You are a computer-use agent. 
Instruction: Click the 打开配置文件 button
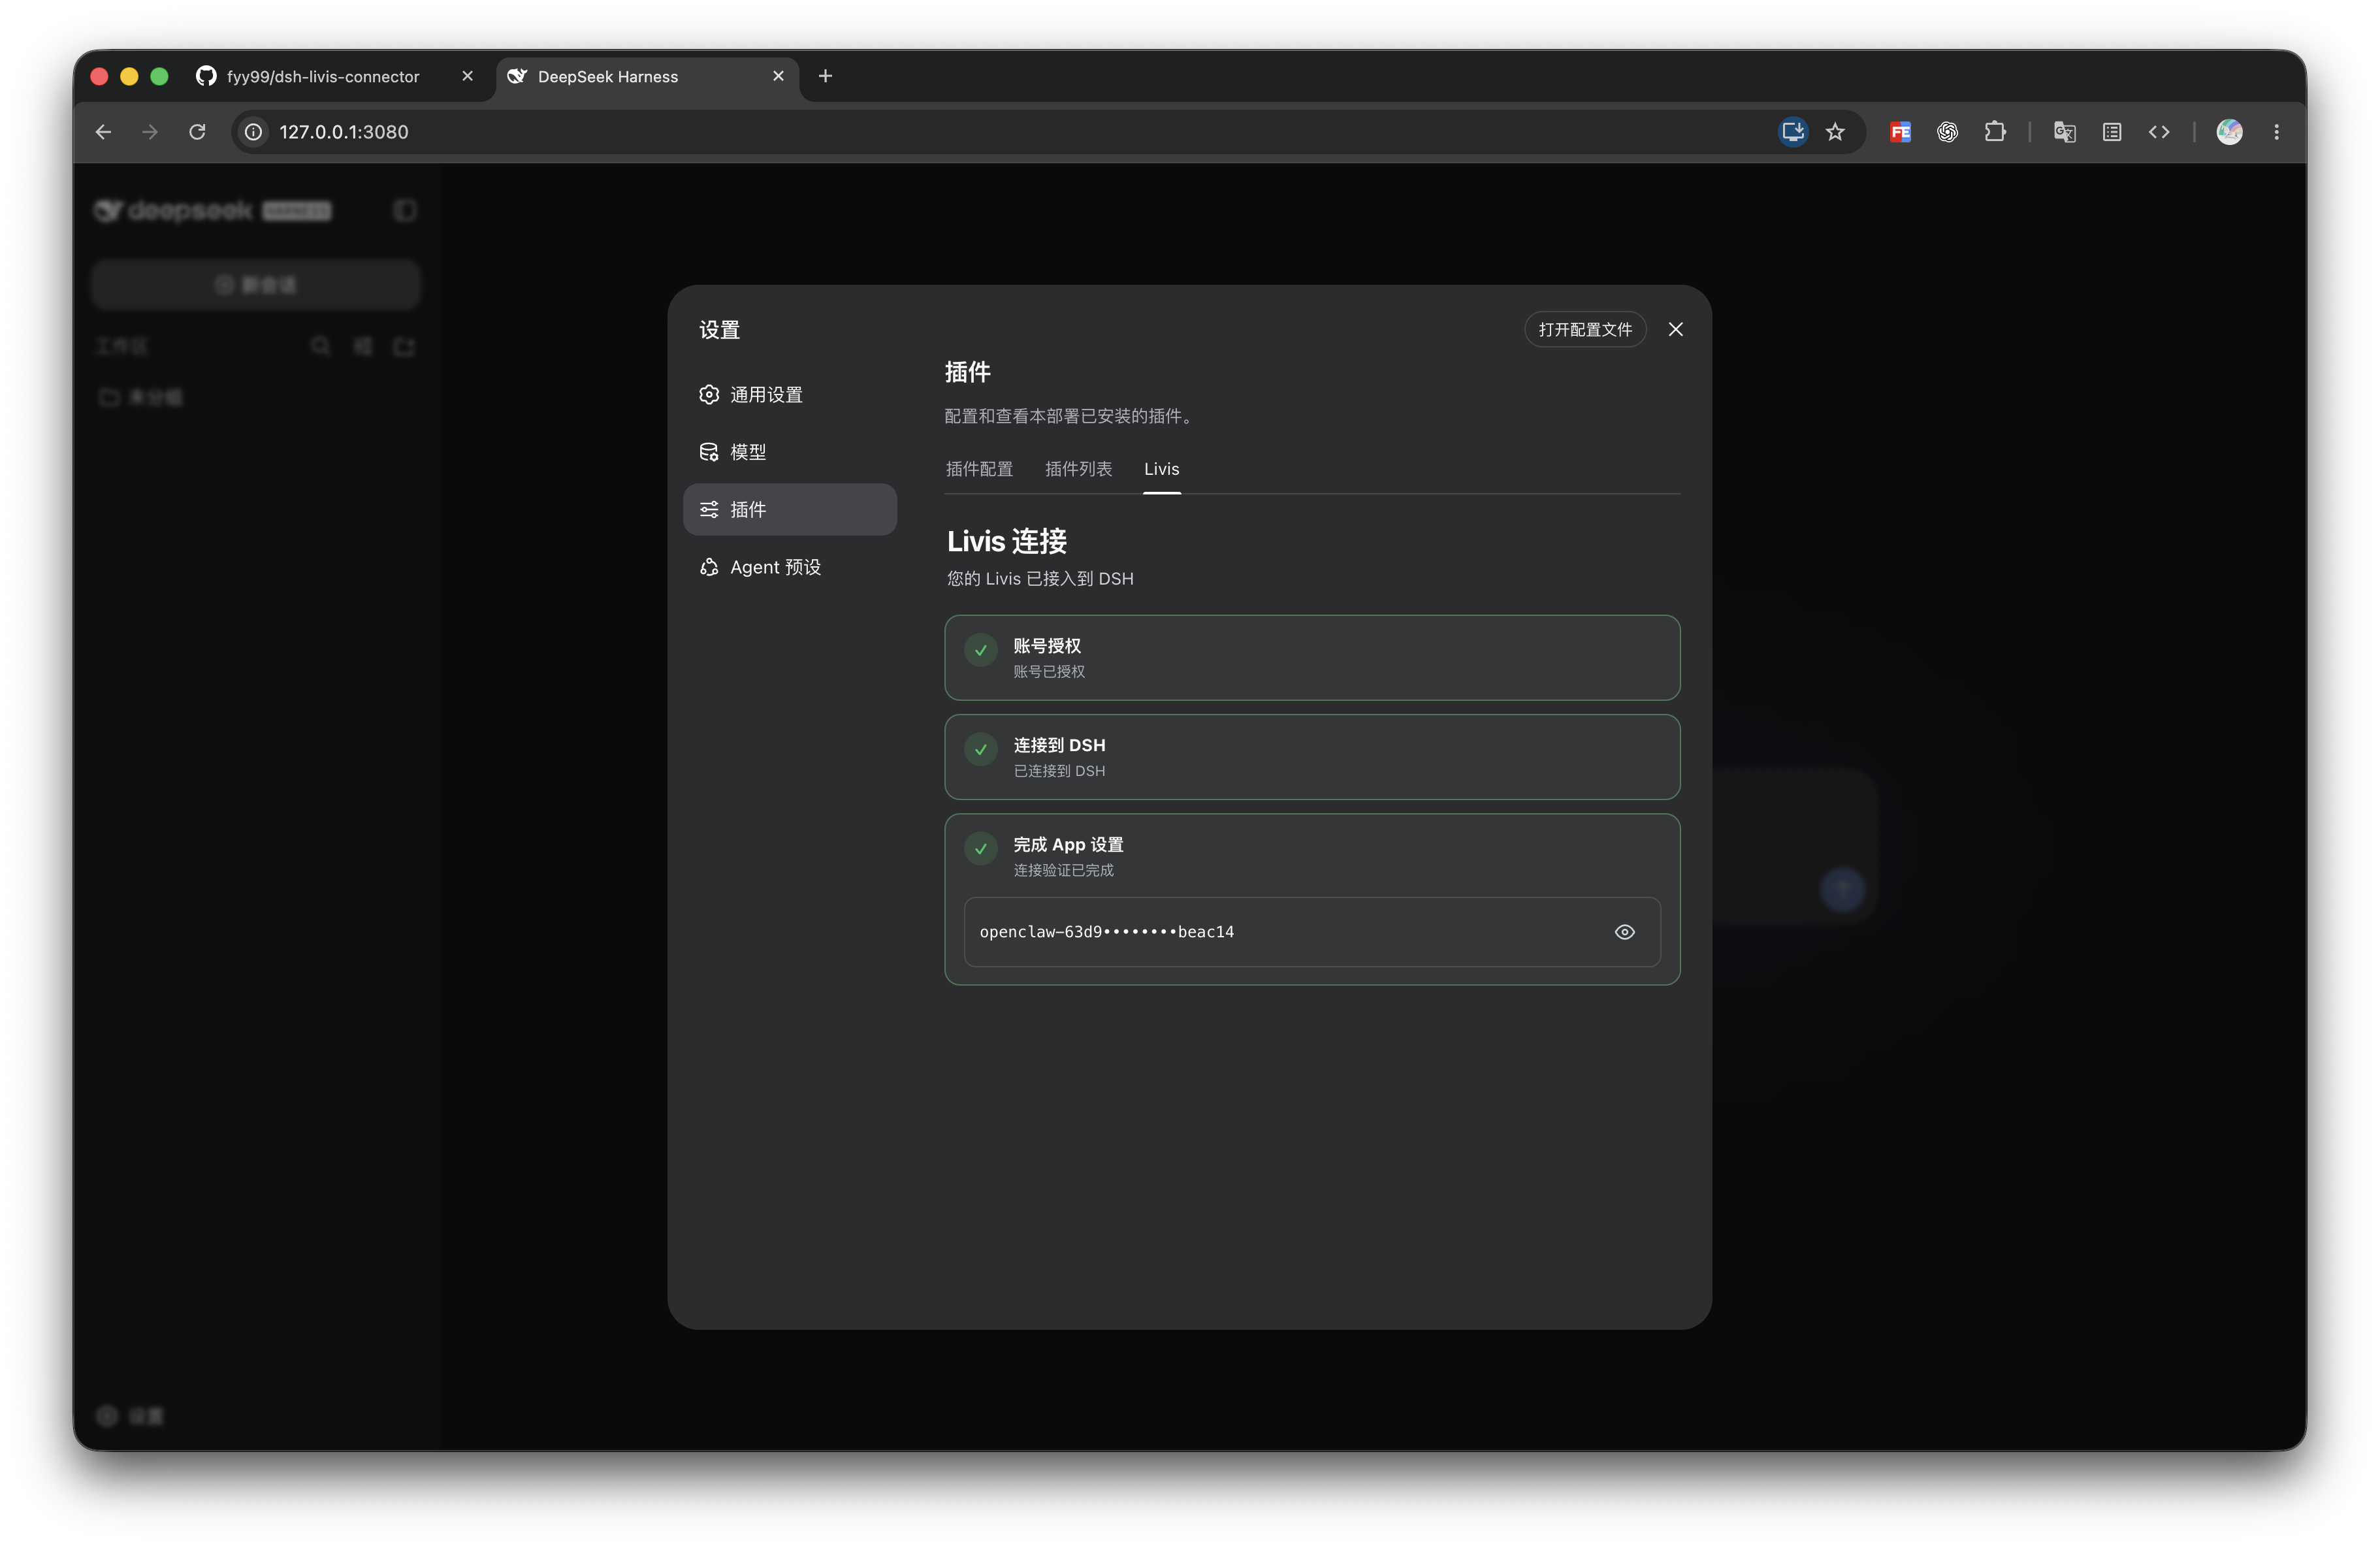pyautogui.click(x=1585, y=329)
